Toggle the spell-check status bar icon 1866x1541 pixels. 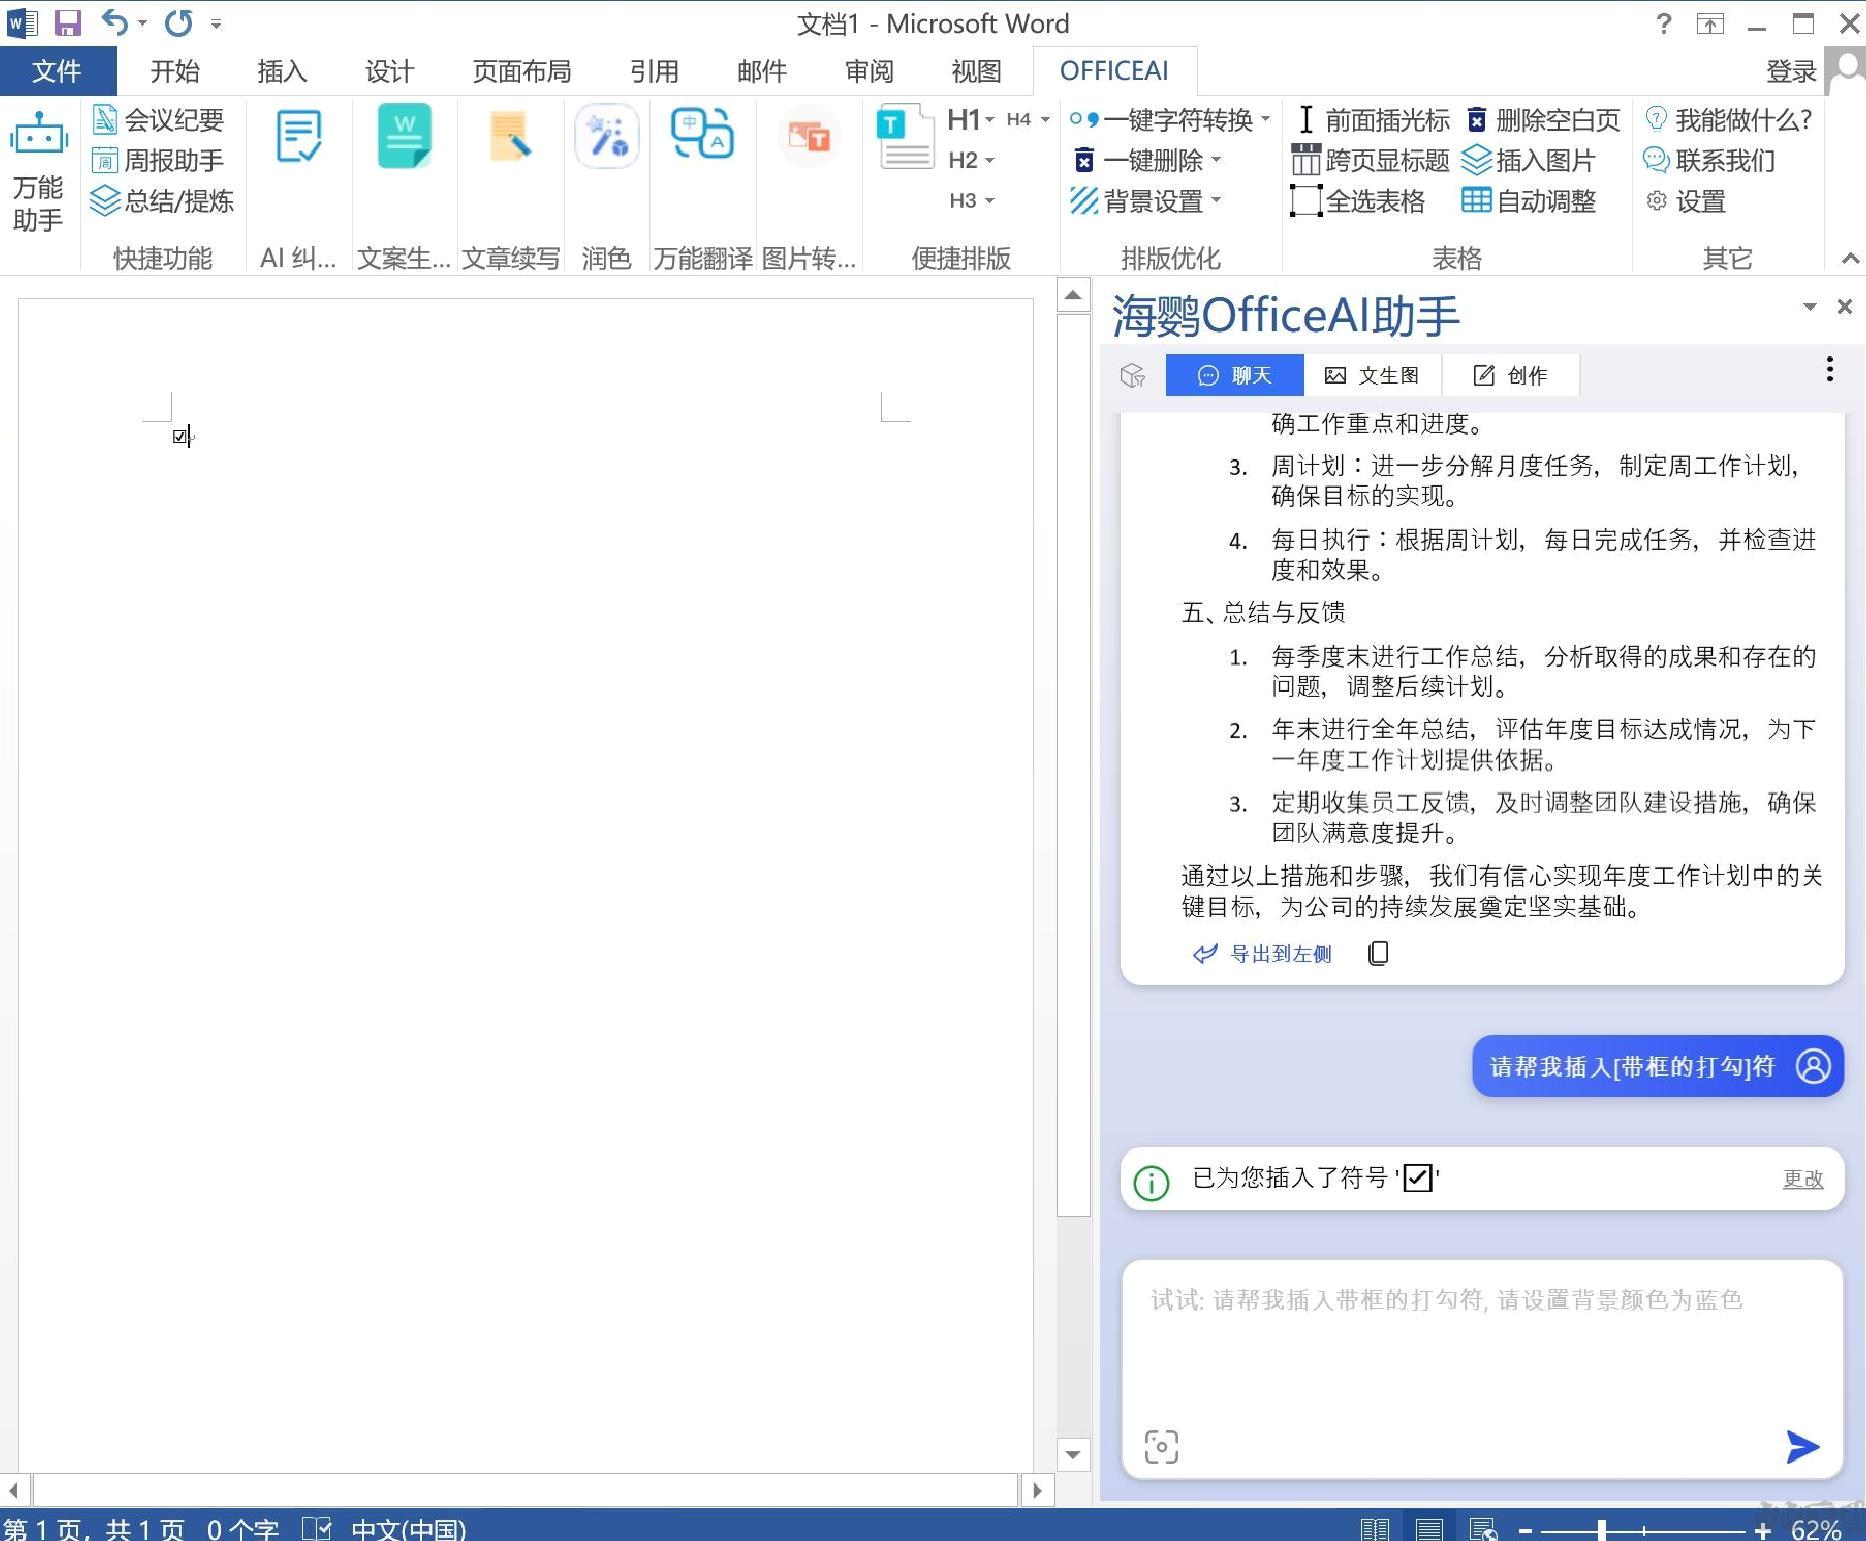pyautogui.click(x=316, y=1529)
